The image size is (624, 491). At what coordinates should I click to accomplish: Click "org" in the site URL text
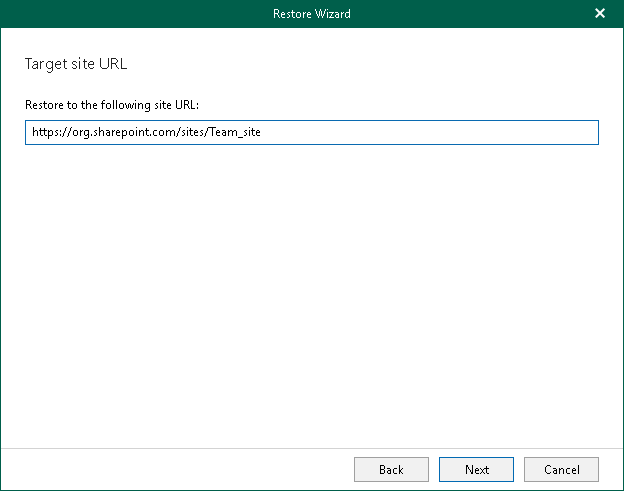[77, 133]
